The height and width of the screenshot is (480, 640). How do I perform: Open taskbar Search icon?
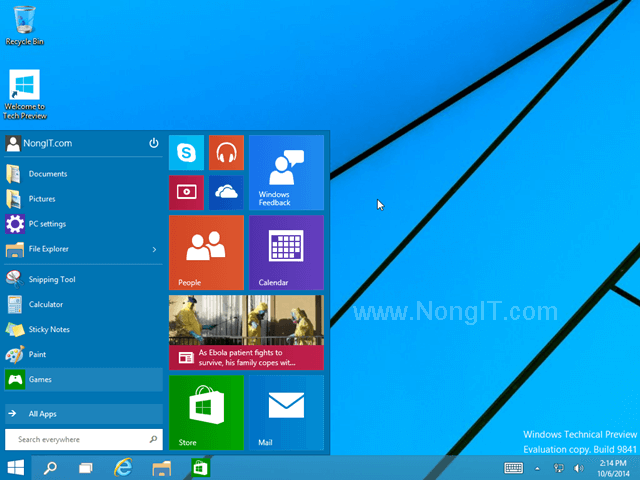coord(50,468)
